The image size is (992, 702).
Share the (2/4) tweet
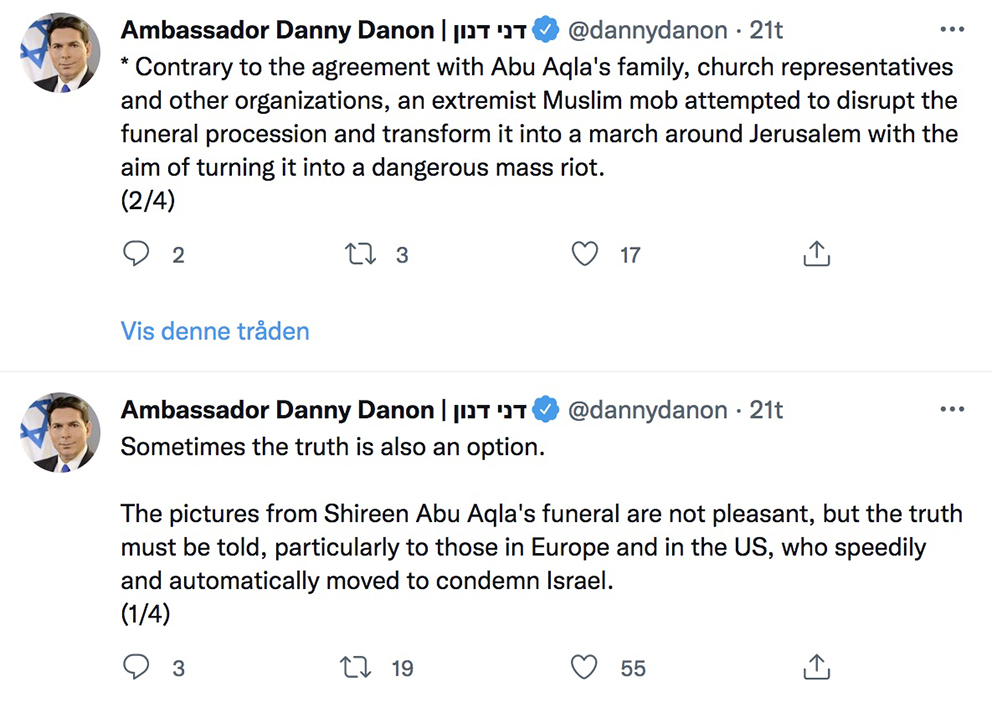point(817,255)
